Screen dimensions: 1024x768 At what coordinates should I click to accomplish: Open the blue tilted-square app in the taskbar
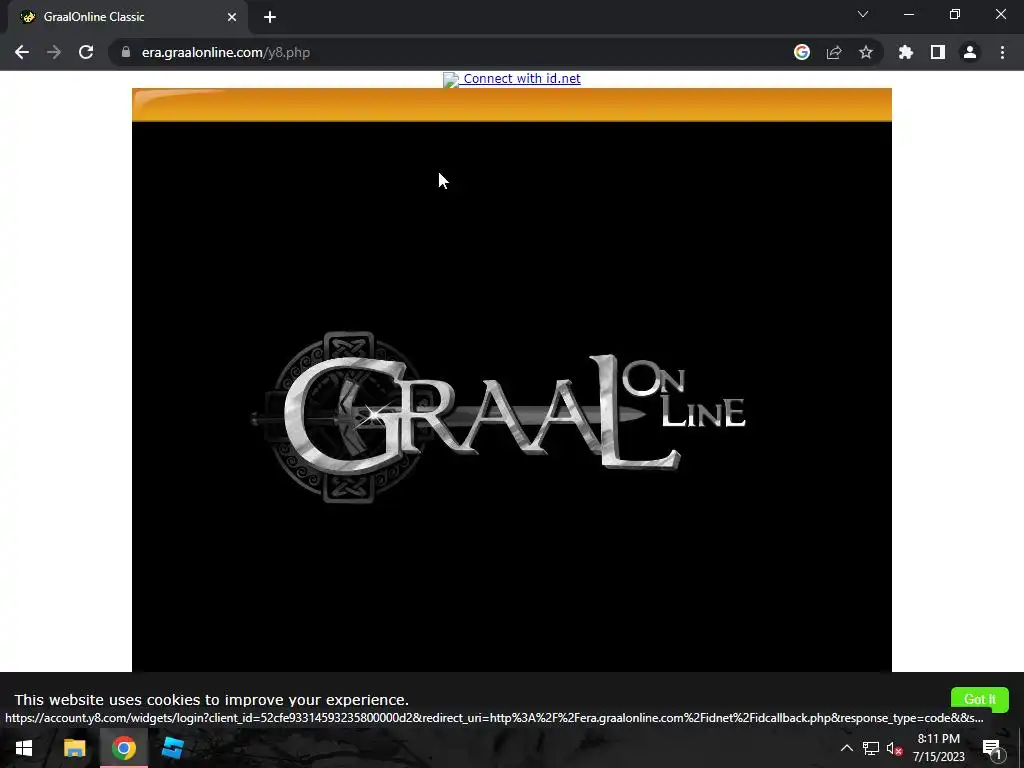click(x=172, y=748)
